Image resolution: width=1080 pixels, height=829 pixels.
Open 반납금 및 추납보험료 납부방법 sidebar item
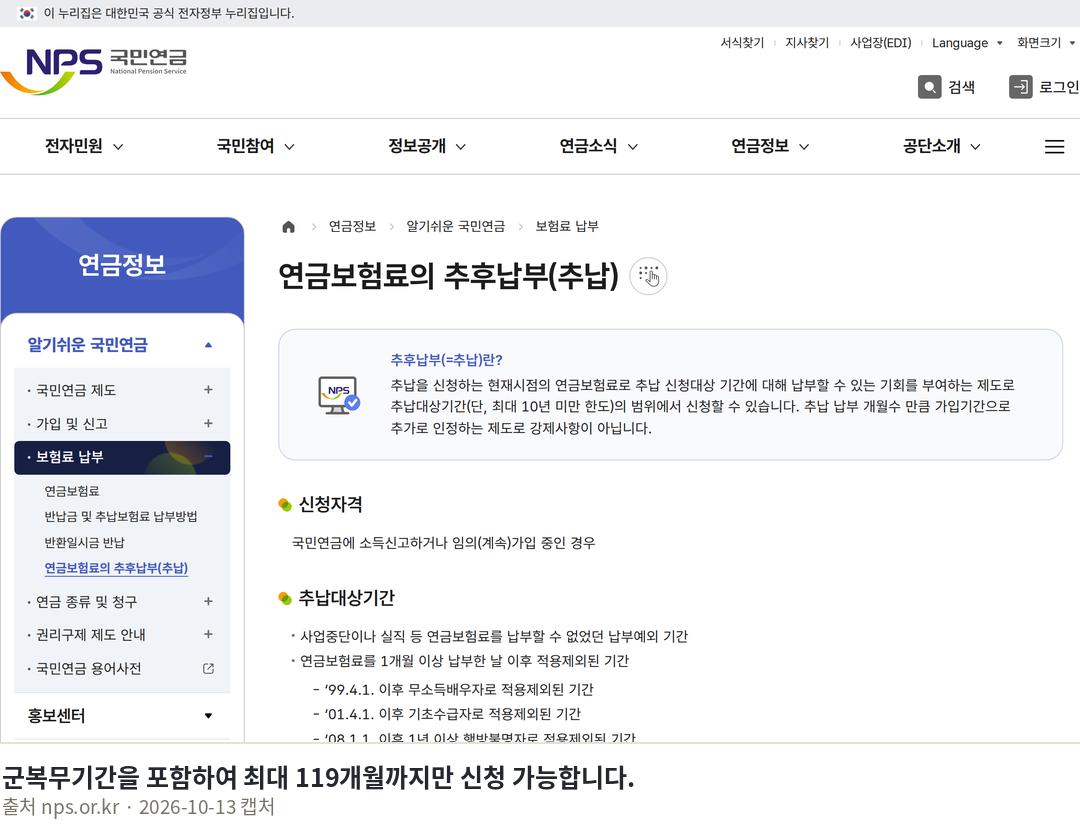[121, 516]
